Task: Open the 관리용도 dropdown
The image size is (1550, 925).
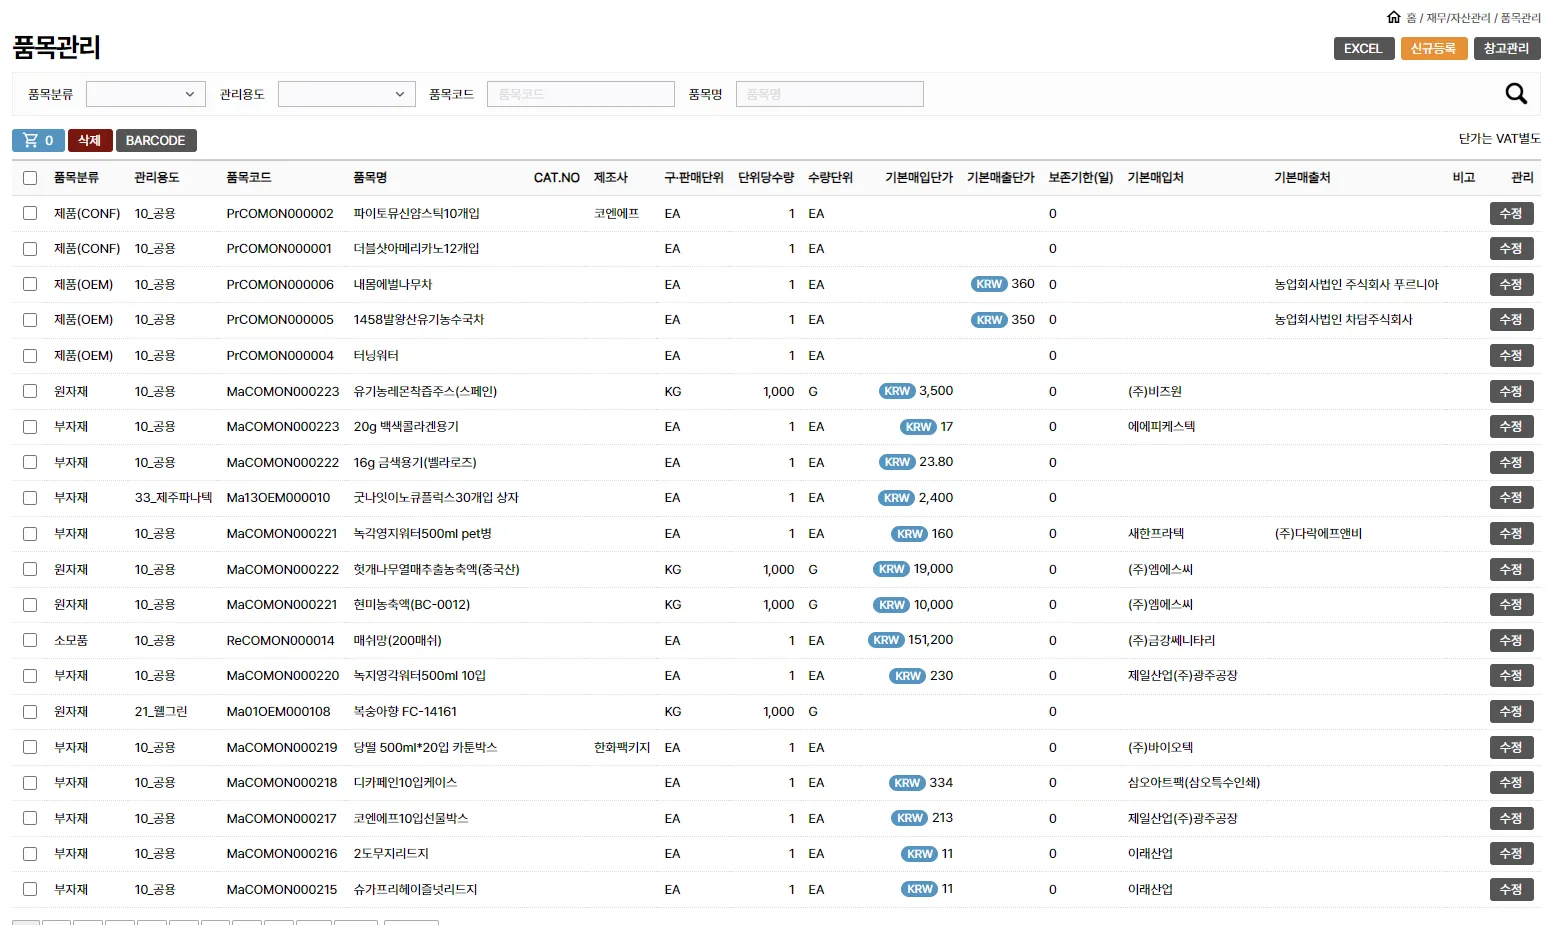Action: pyautogui.click(x=346, y=93)
